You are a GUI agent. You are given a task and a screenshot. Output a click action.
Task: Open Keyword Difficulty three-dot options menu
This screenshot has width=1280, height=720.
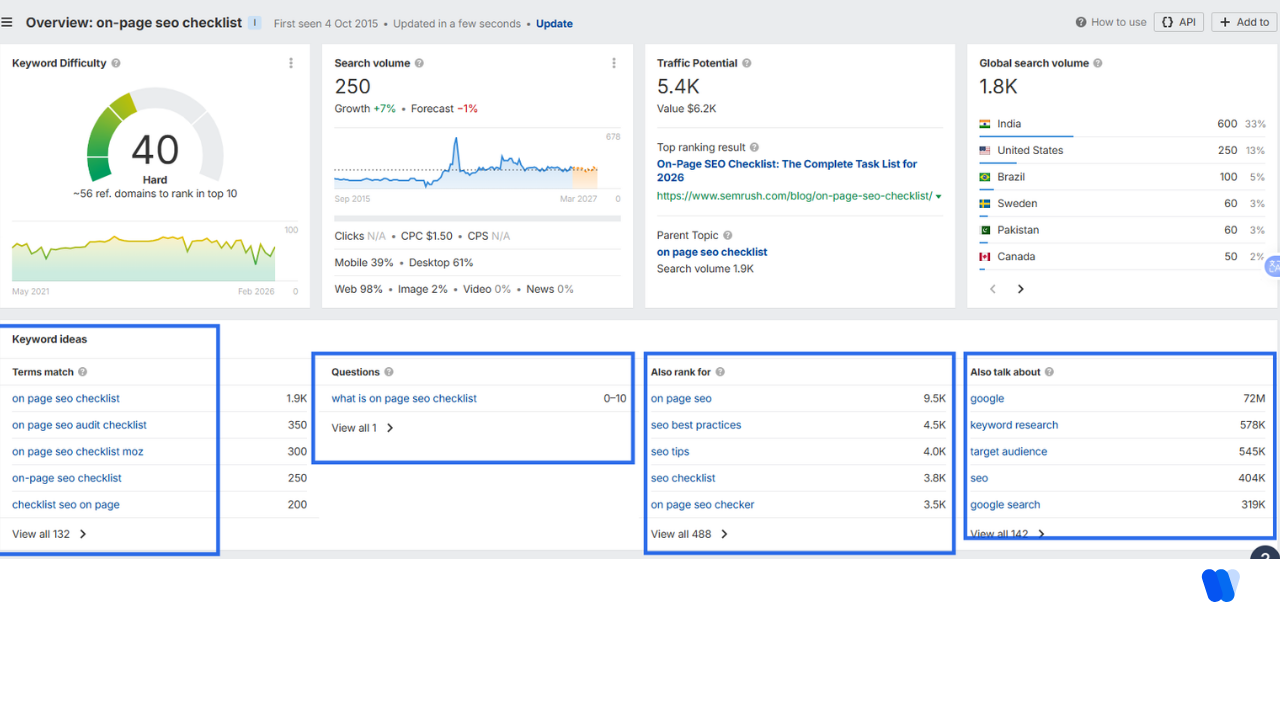pyautogui.click(x=291, y=63)
